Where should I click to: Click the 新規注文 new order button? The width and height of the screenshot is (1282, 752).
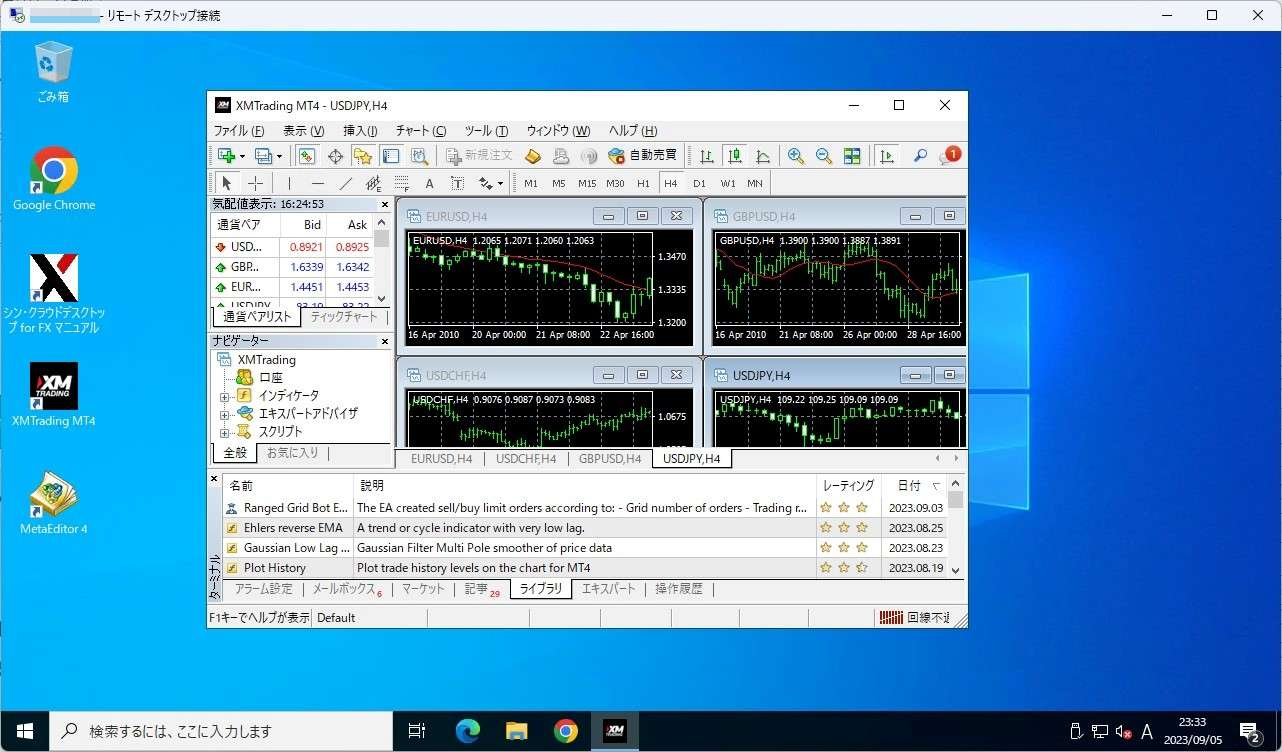[479, 156]
